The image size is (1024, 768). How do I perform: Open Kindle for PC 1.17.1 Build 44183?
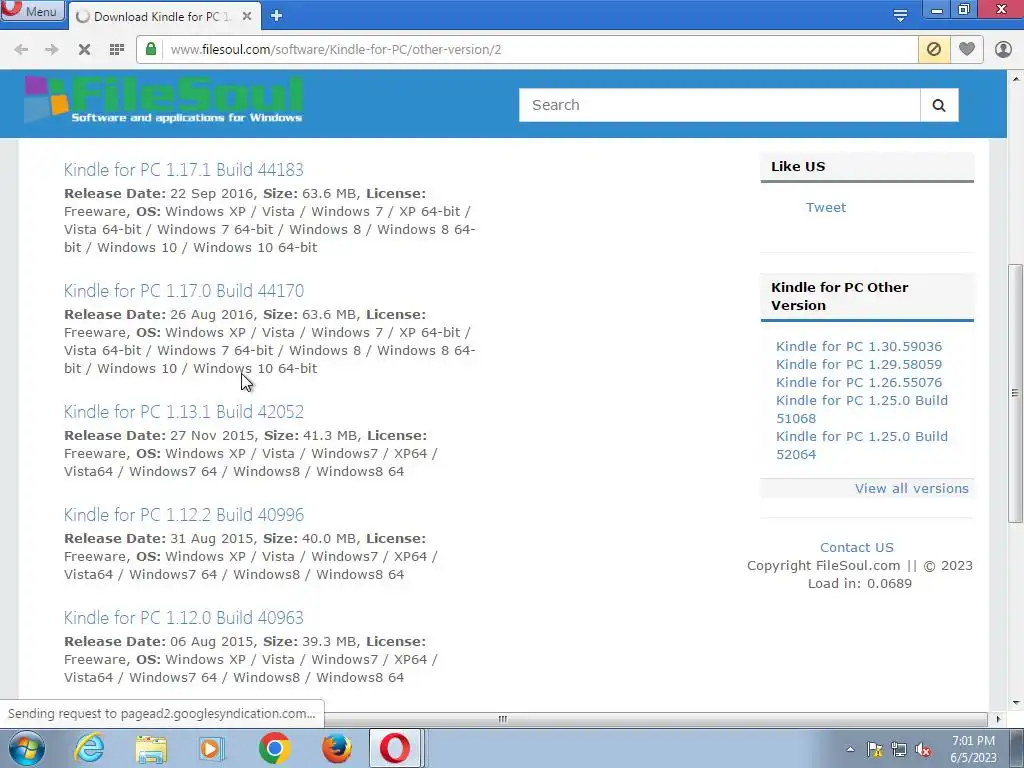pyautogui.click(x=184, y=170)
